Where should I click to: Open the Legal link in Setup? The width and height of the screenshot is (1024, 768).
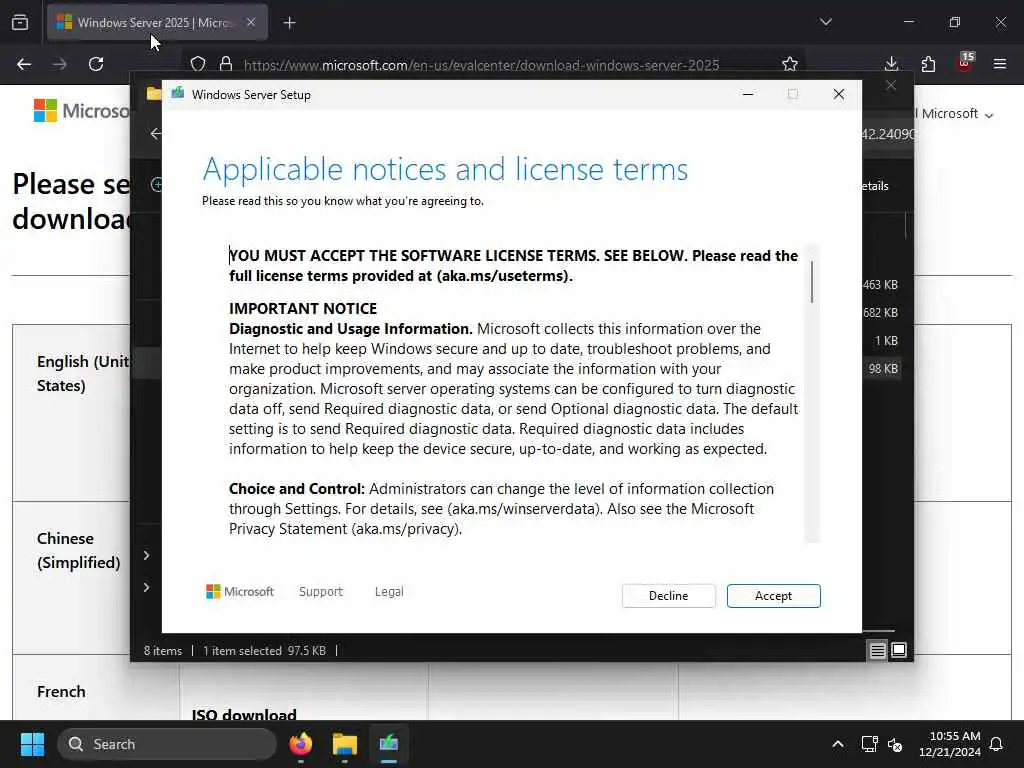(x=389, y=592)
